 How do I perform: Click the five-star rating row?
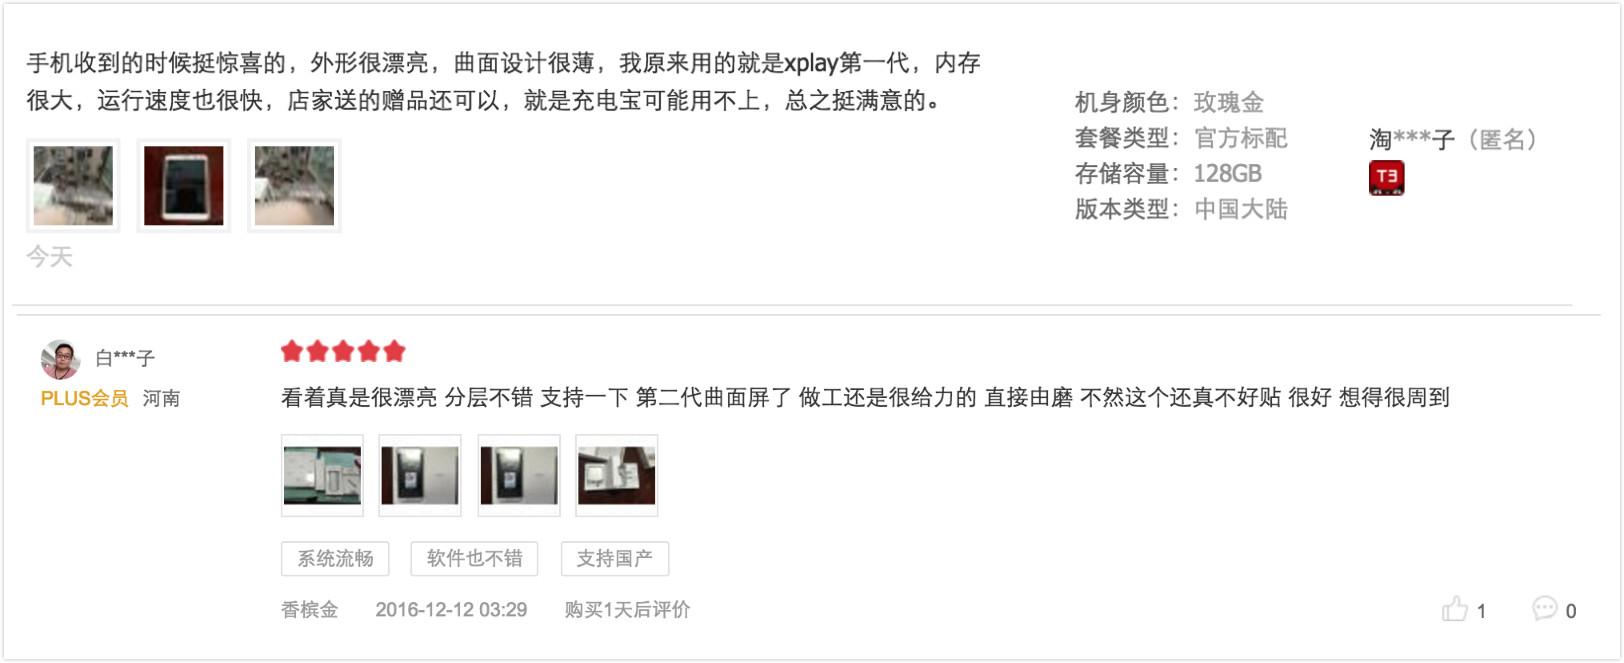343,351
